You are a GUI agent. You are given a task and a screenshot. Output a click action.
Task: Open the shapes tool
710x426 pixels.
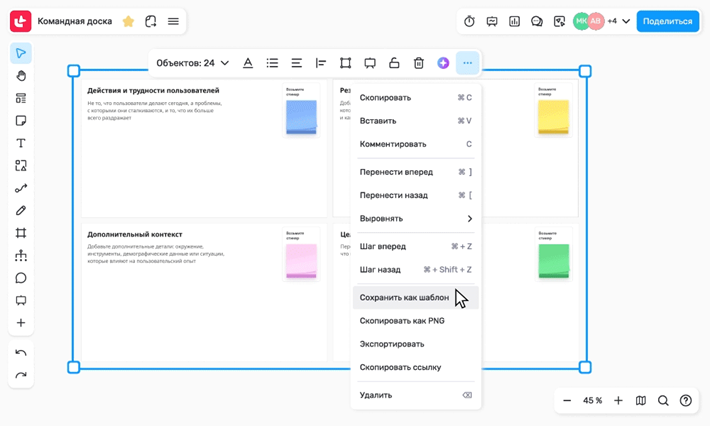(21, 166)
